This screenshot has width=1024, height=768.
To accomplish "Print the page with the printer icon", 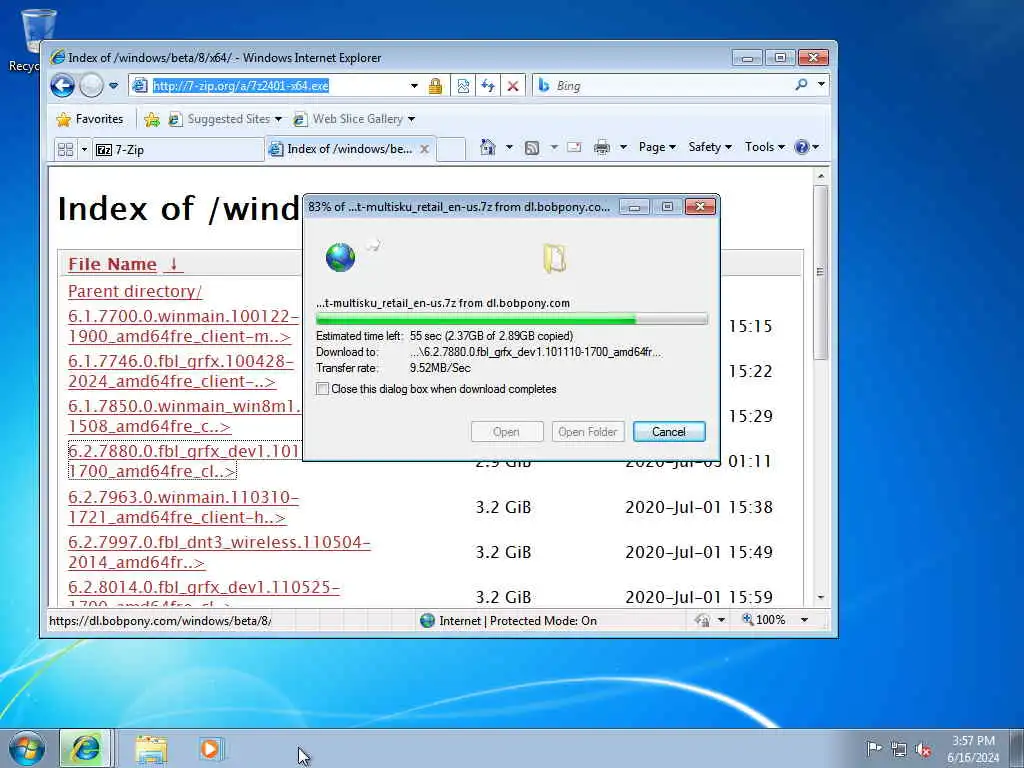I will tap(601, 148).
